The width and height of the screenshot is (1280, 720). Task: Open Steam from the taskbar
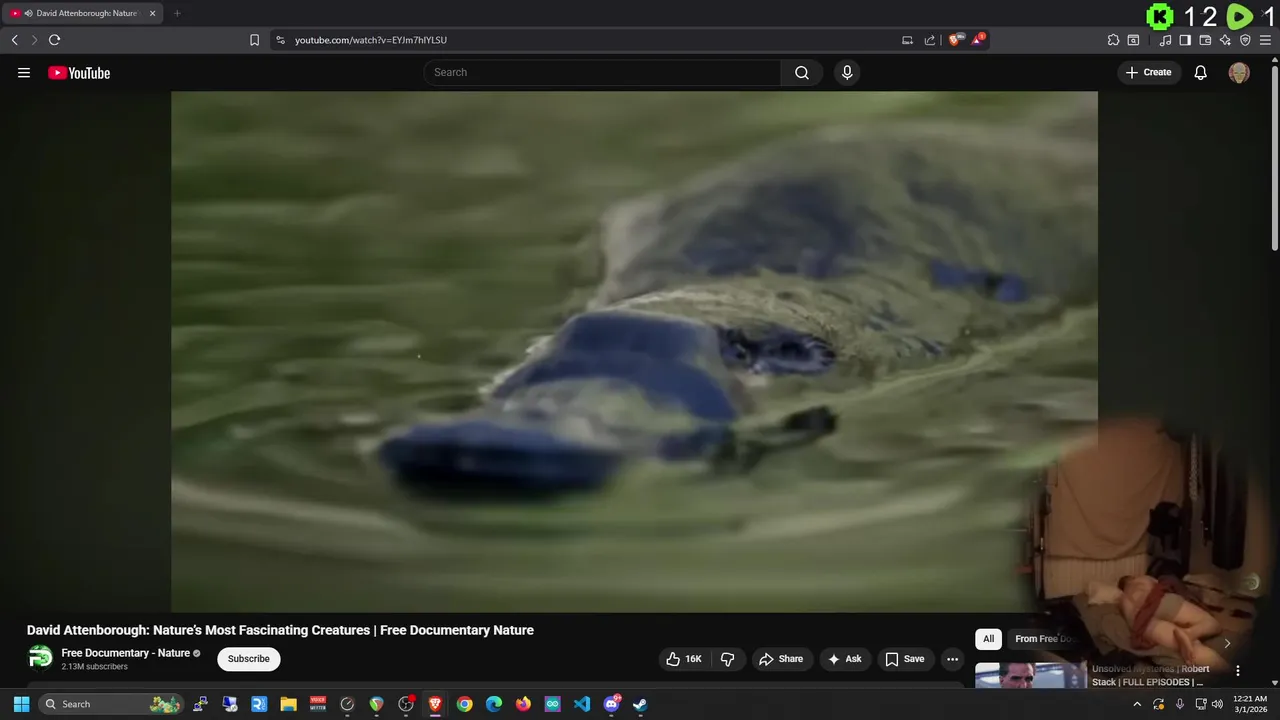[x=640, y=704]
